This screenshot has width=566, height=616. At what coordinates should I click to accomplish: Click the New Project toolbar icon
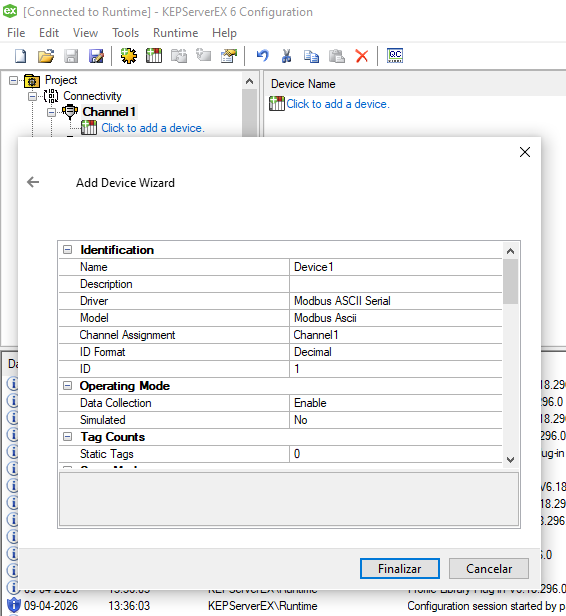tap(20, 56)
